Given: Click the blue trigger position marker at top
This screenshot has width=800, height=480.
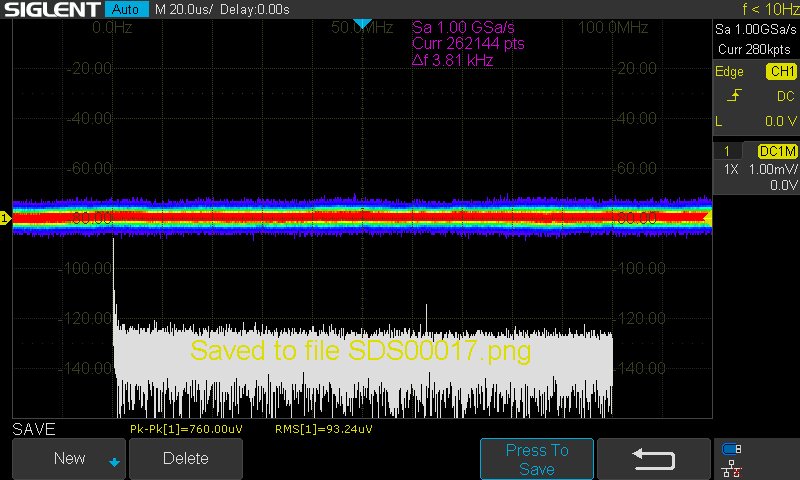Looking at the screenshot, I should point(362,23).
